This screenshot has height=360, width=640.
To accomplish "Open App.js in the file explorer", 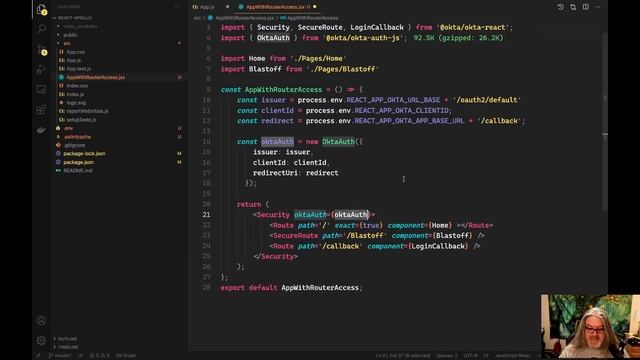I will pyautogui.click(x=73, y=60).
